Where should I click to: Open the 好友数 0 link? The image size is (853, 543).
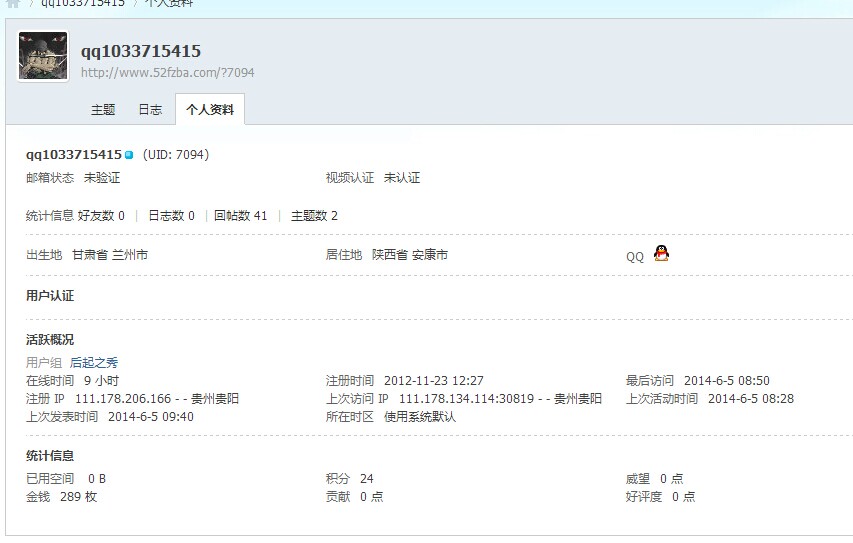tap(101, 216)
